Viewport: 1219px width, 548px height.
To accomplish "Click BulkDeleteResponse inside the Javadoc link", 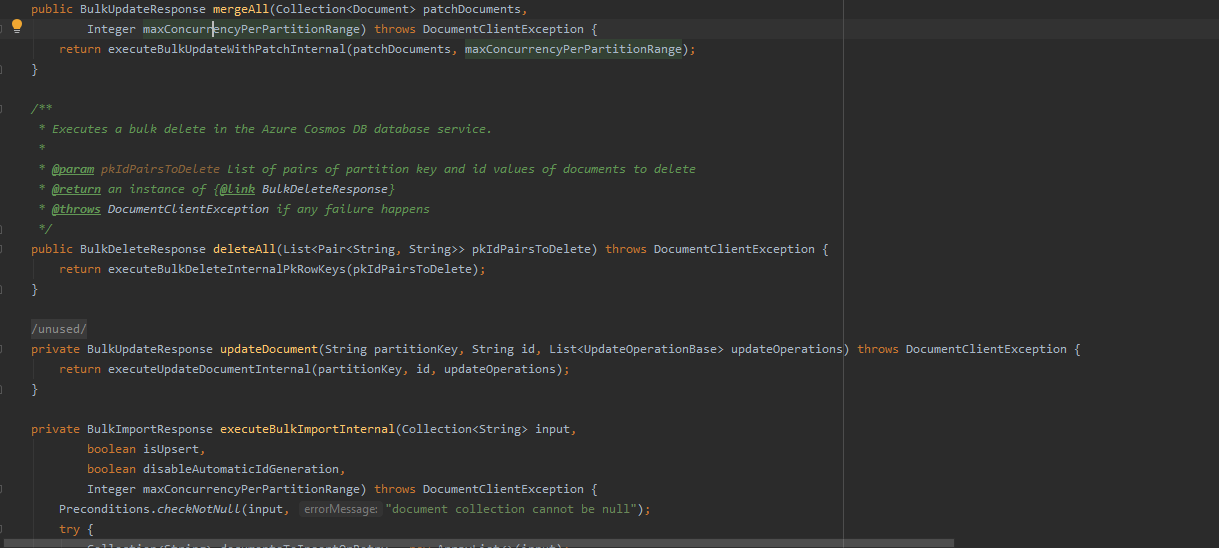I will [x=325, y=189].
